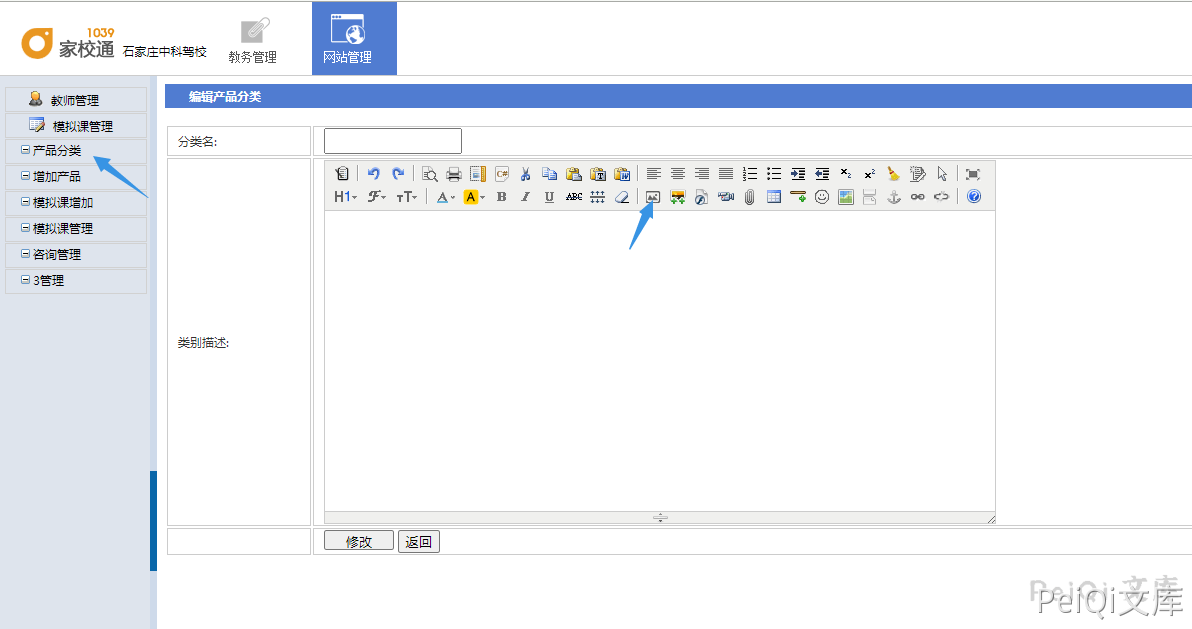This screenshot has width=1192, height=629.
Task: Click the Copy icon
Action: pyautogui.click(x=550, y=173)
